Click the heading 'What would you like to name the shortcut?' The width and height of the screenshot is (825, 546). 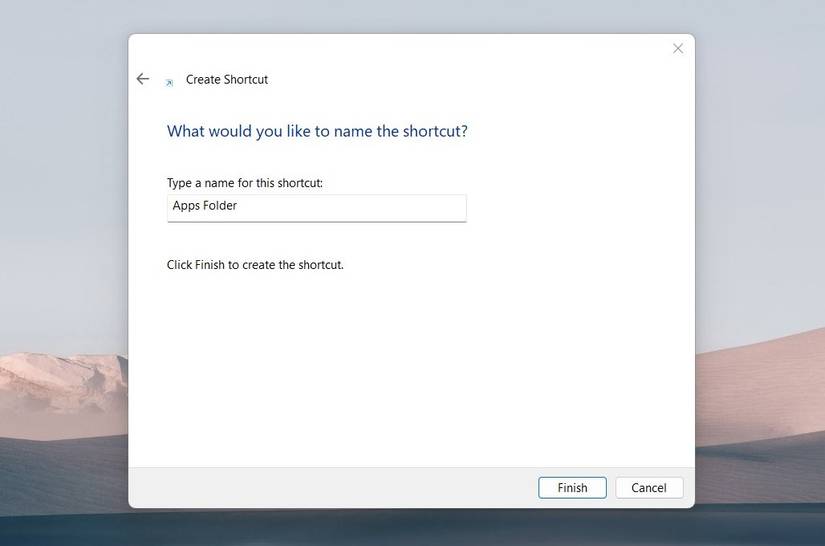(317, 131)
